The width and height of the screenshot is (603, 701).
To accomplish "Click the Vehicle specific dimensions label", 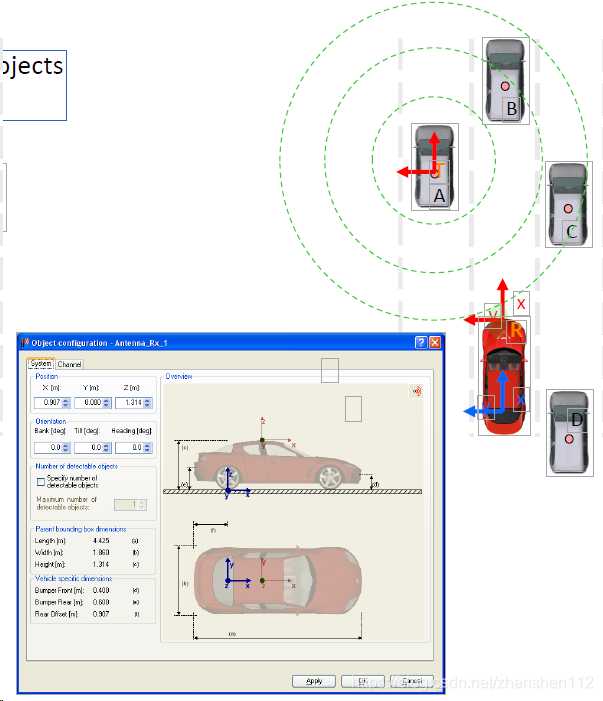I will 73,579.
